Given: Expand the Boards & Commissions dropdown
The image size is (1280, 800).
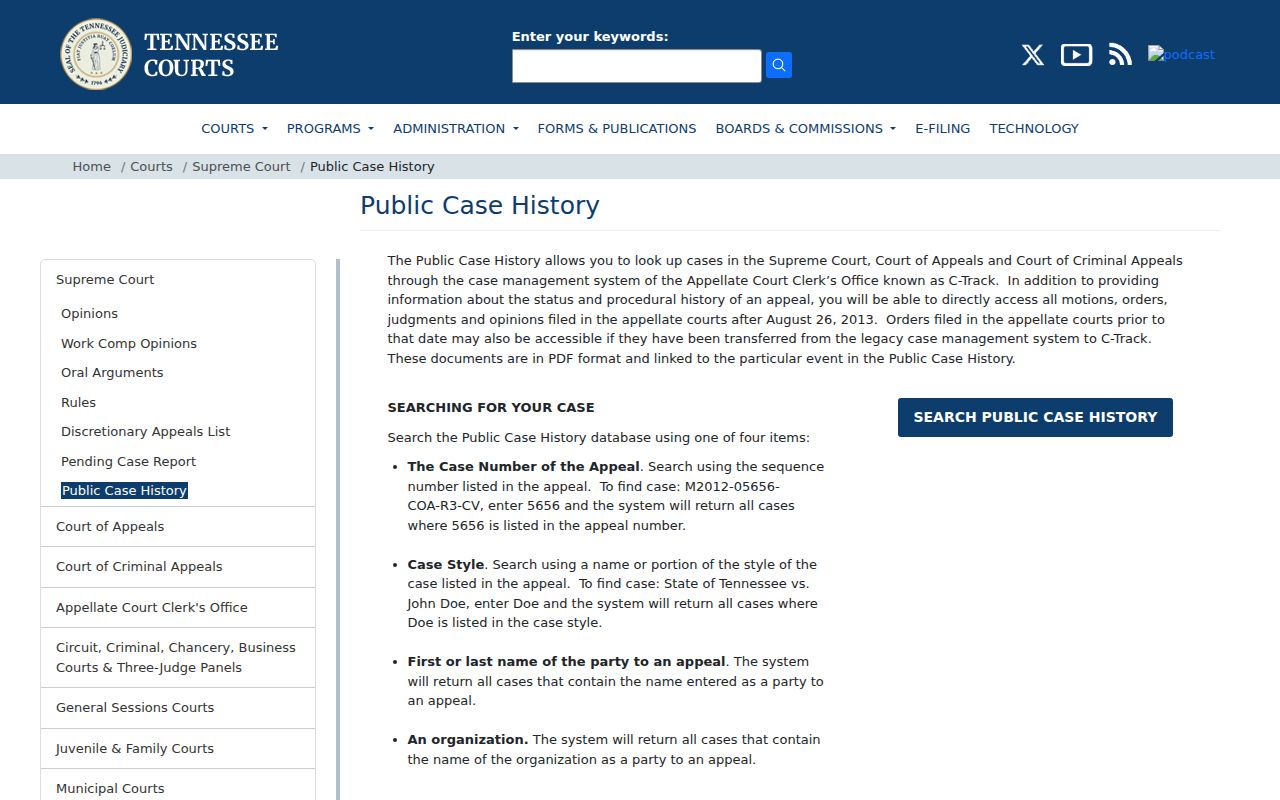Looking at the screenshot, I should (x=806, y=128).
